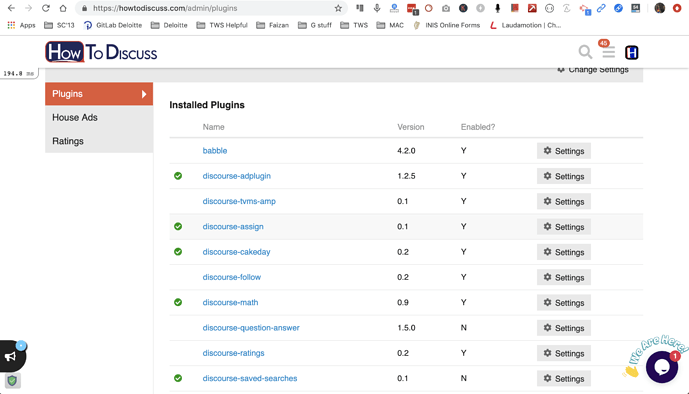Open G stuff bookmarks folder

(315, 25)
